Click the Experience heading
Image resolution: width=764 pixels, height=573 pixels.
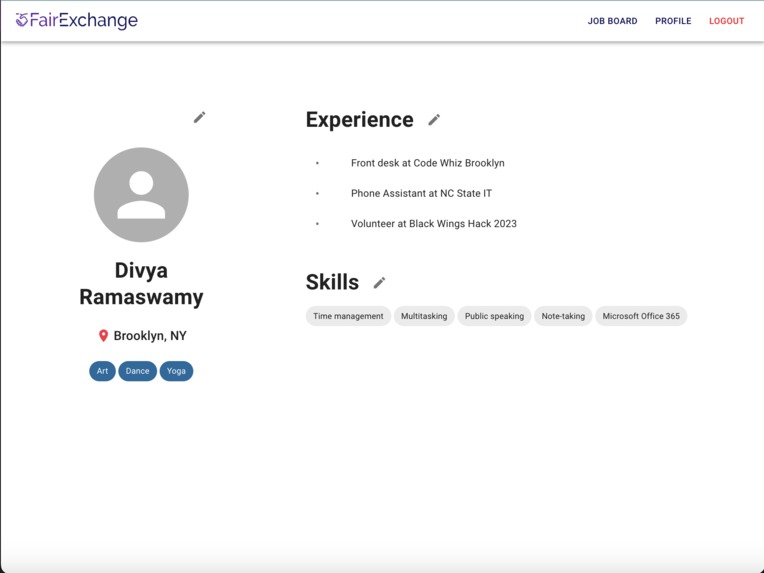(360, 120)
